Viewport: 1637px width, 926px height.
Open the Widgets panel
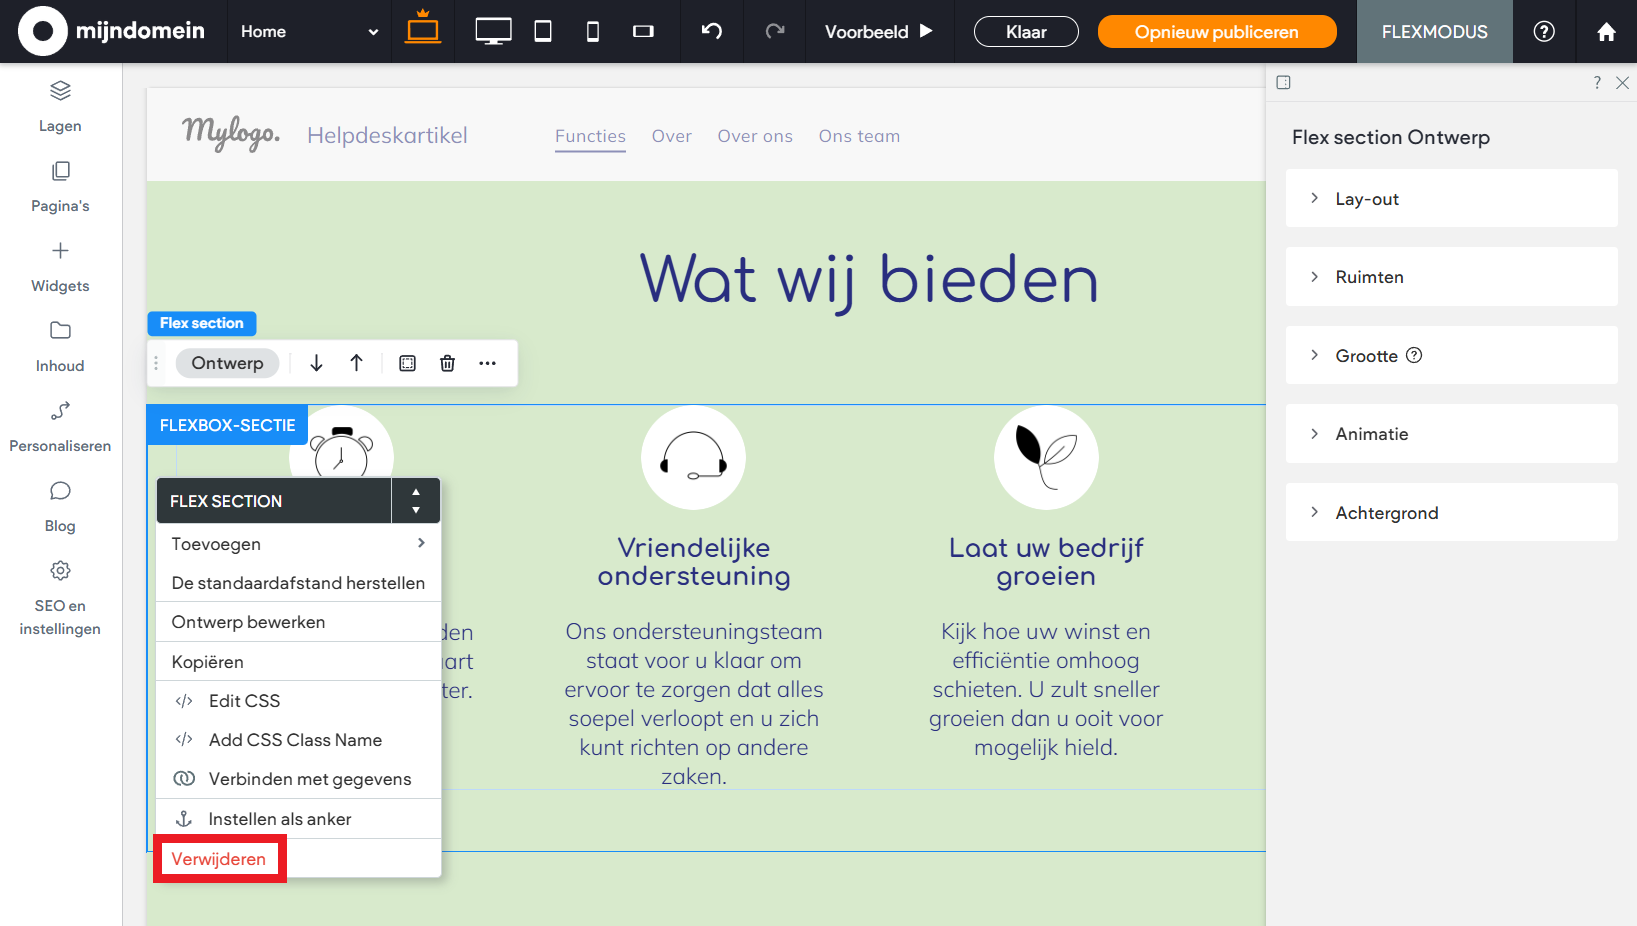[x=60, y=267]
